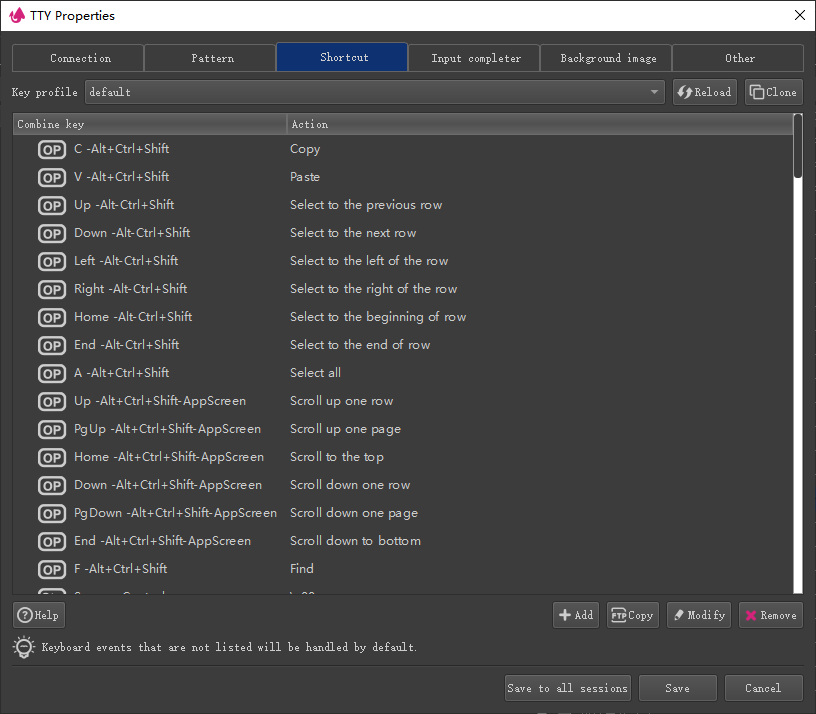Copy the selected shortcut entry
The height and width of the screenshot is (714, 816).
632,615
